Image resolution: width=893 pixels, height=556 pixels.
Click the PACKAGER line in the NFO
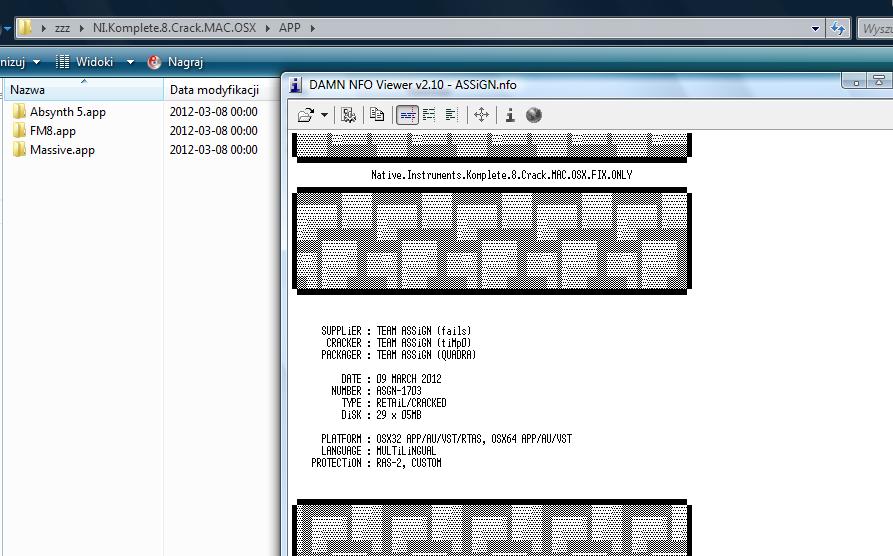pyautogui.click(x=399, y=355)
